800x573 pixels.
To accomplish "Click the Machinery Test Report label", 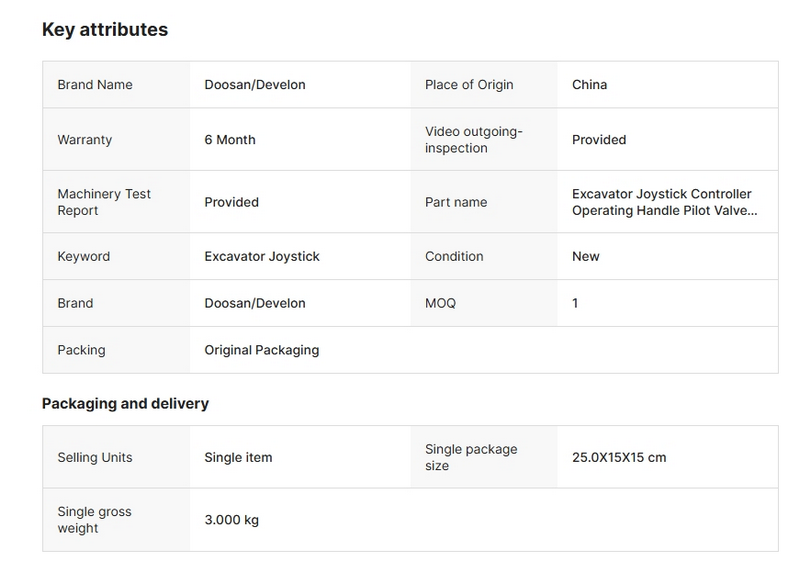I will (x=104, y=202).
